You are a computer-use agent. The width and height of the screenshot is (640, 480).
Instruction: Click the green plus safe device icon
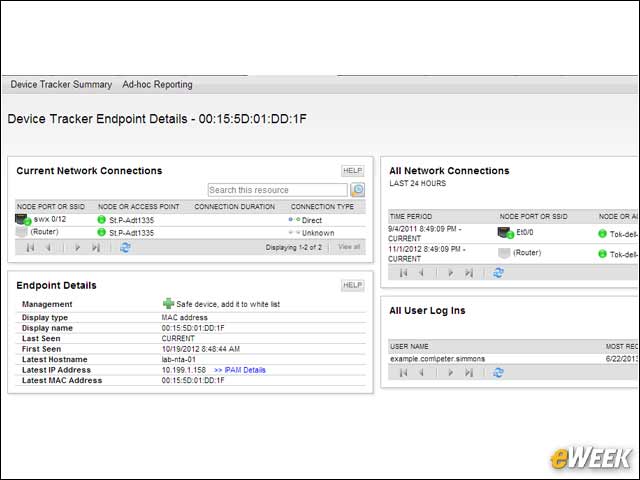click(x=168, y=303)
